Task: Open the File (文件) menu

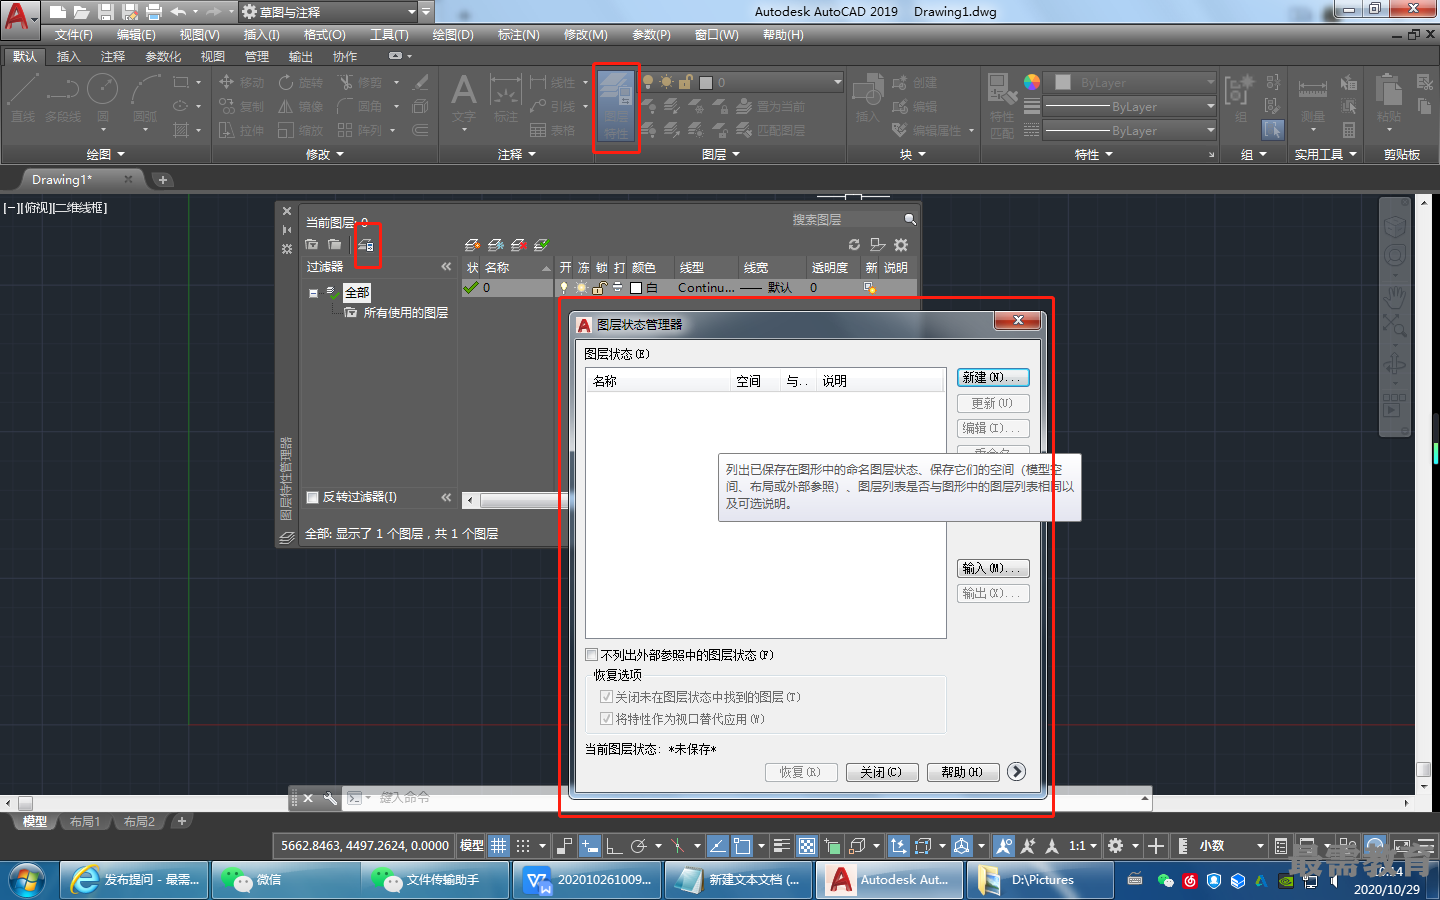Action: pos(74,35)
